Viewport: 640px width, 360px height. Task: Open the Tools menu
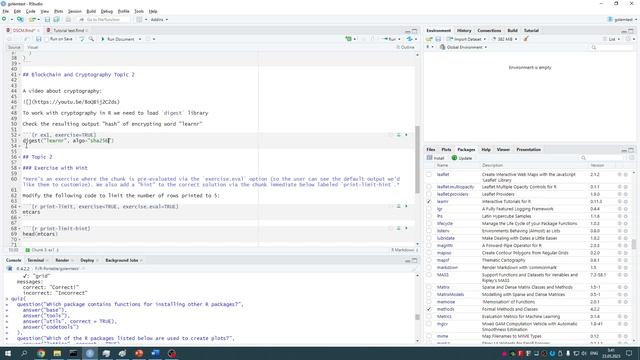139,11
